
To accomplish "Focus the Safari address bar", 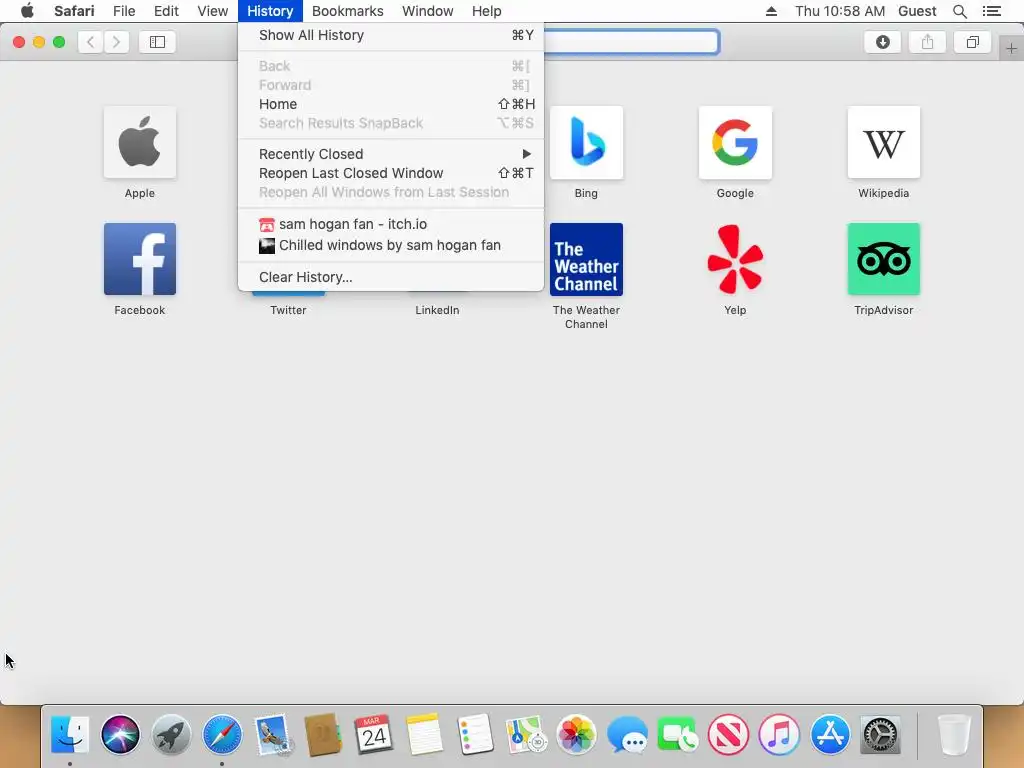I will tap(631, 42).
